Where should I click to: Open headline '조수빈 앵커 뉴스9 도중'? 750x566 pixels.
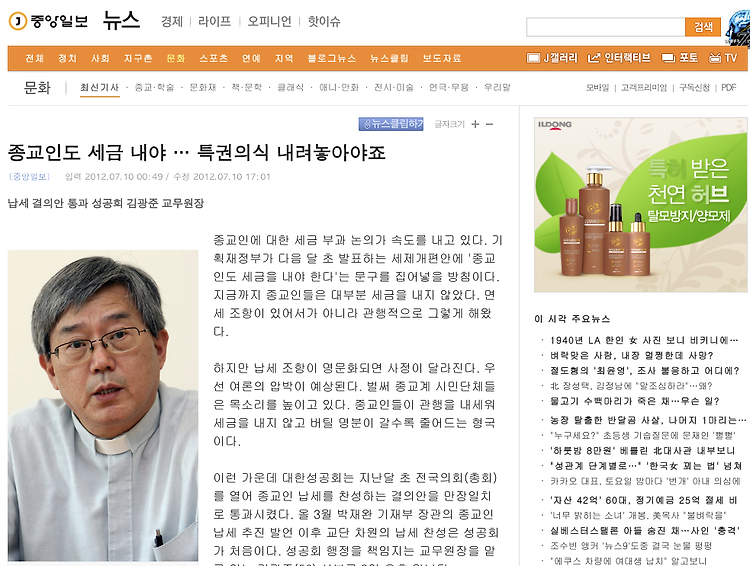(x=631, y=545)
